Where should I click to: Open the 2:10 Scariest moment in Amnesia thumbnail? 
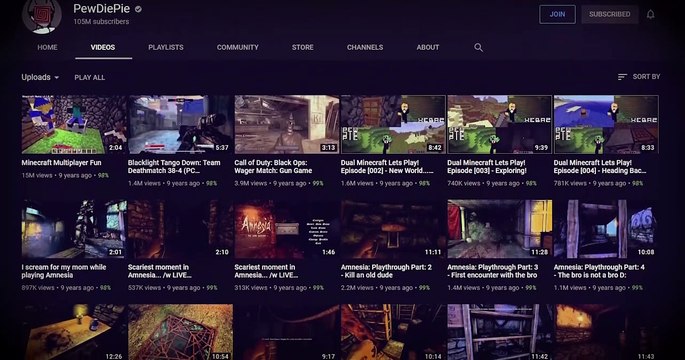point(180,229)
